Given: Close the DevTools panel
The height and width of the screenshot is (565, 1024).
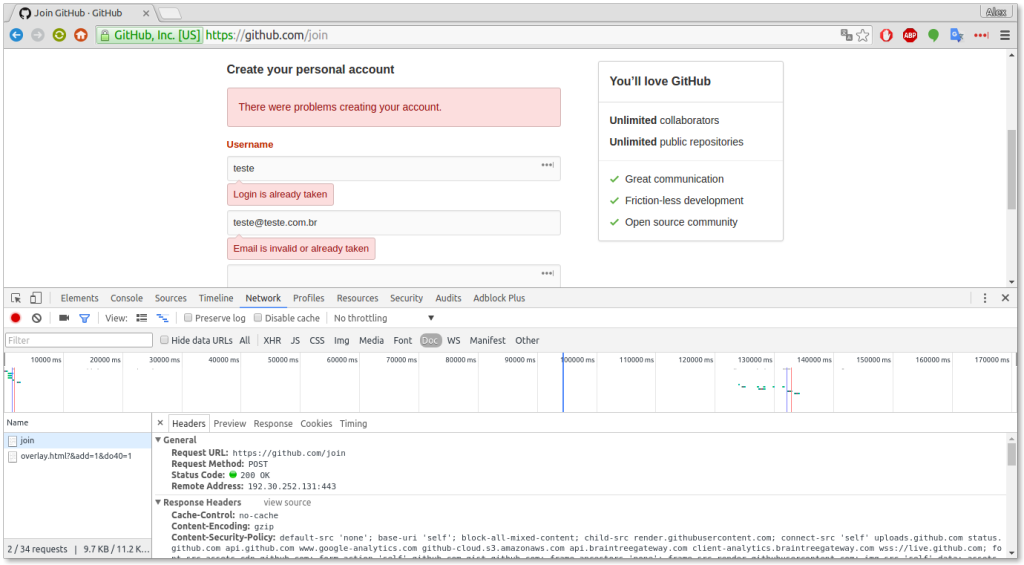Looking at the screenshot, I should click(x=1005, y=298).
